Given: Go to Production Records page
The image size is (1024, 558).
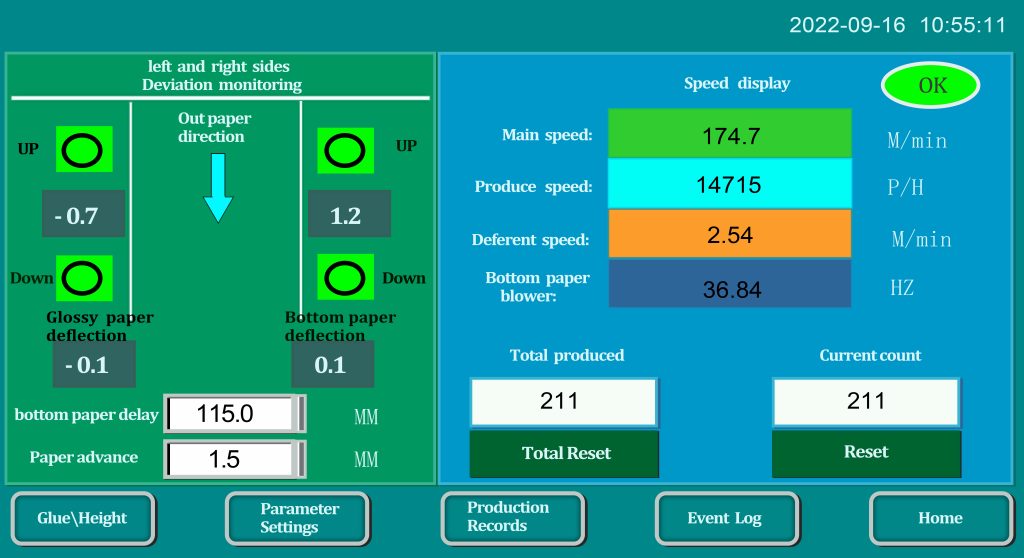Looking at the screenshot, I should pos(512,518).
